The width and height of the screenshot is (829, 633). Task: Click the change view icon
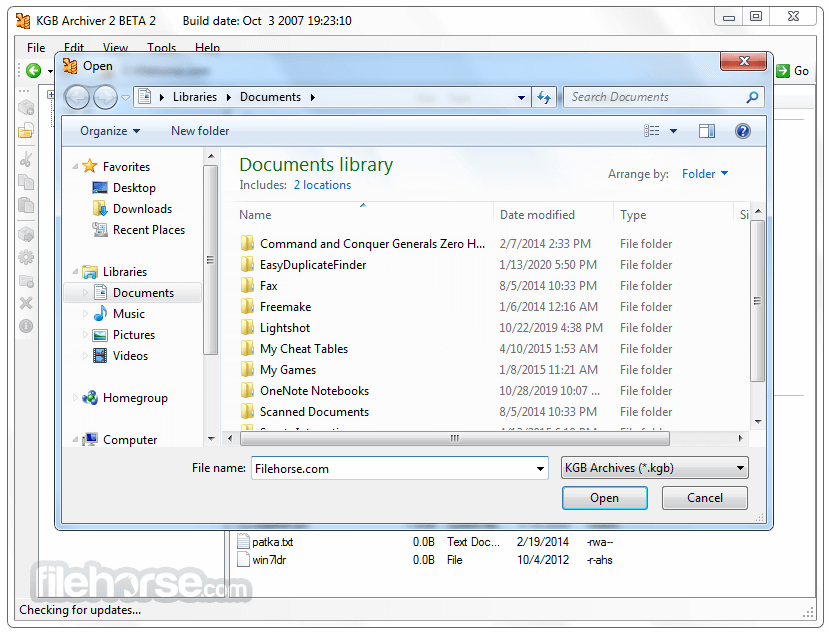651,131
